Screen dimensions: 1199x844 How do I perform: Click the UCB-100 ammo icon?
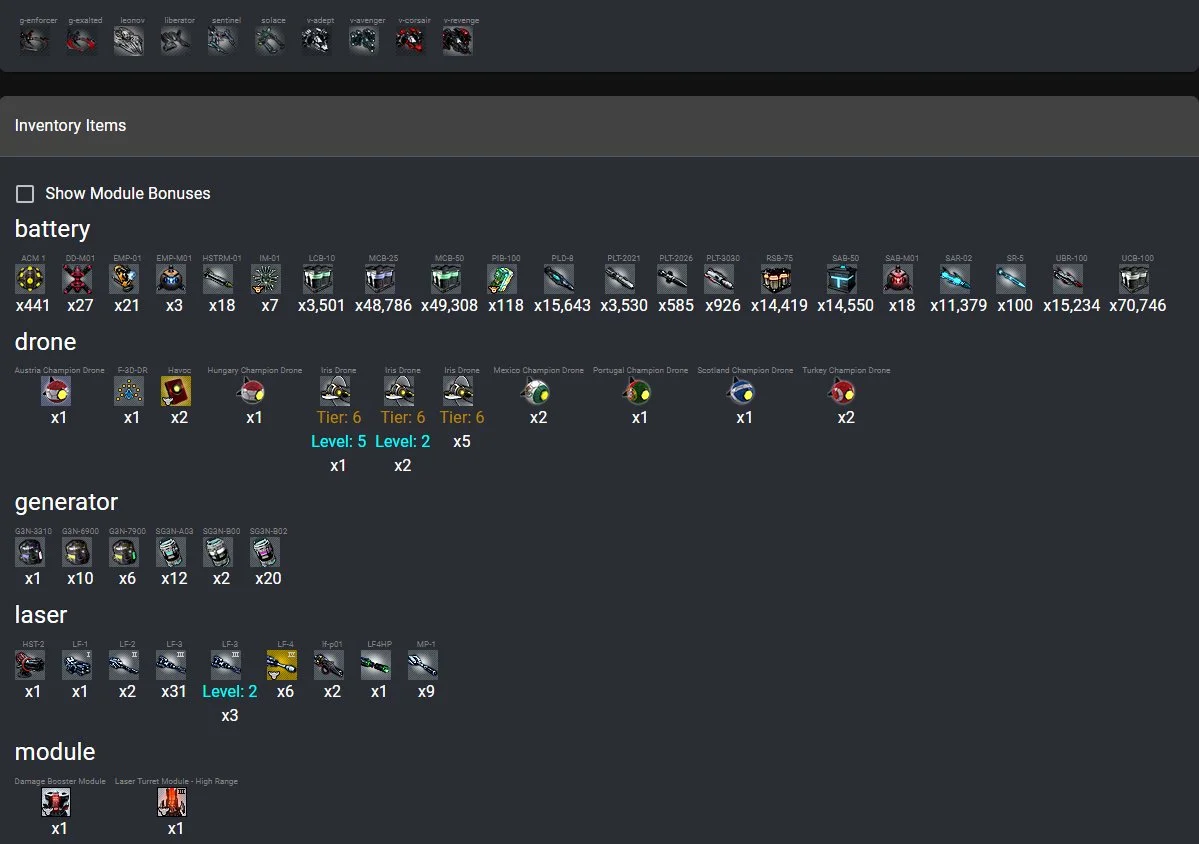tap(1134, 279)
